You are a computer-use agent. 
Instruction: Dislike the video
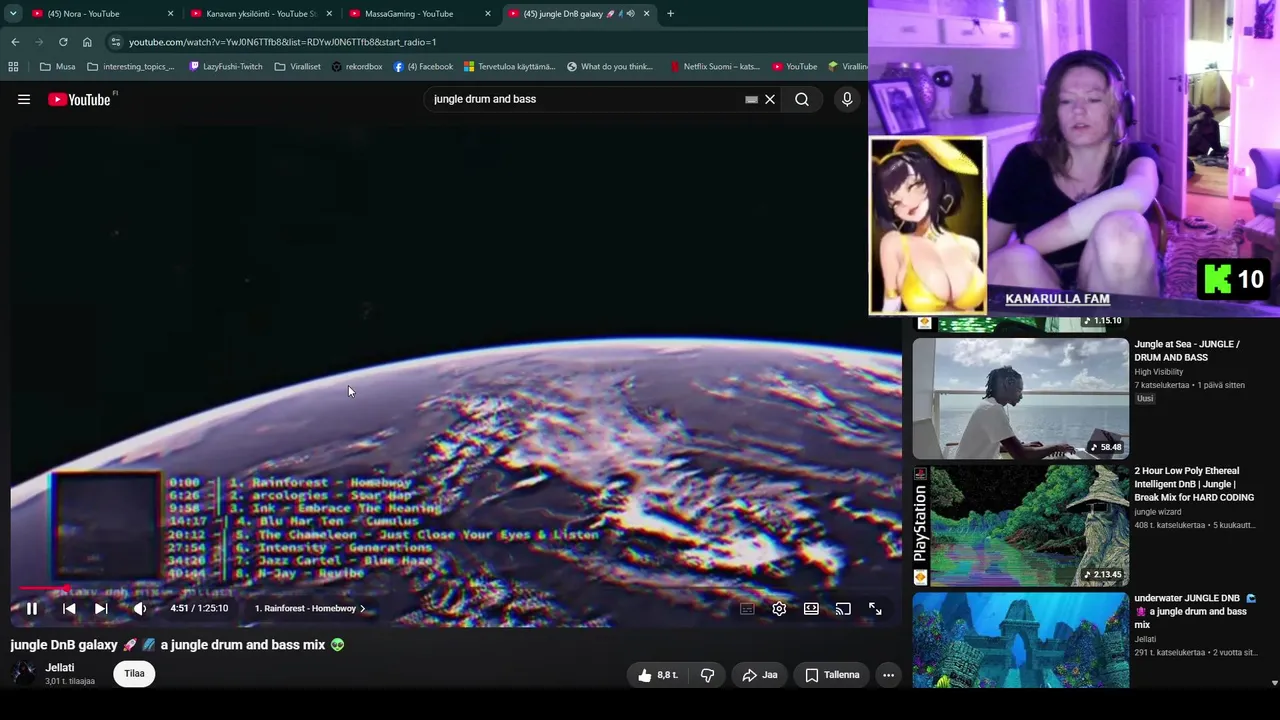click(x=707, y=675)
